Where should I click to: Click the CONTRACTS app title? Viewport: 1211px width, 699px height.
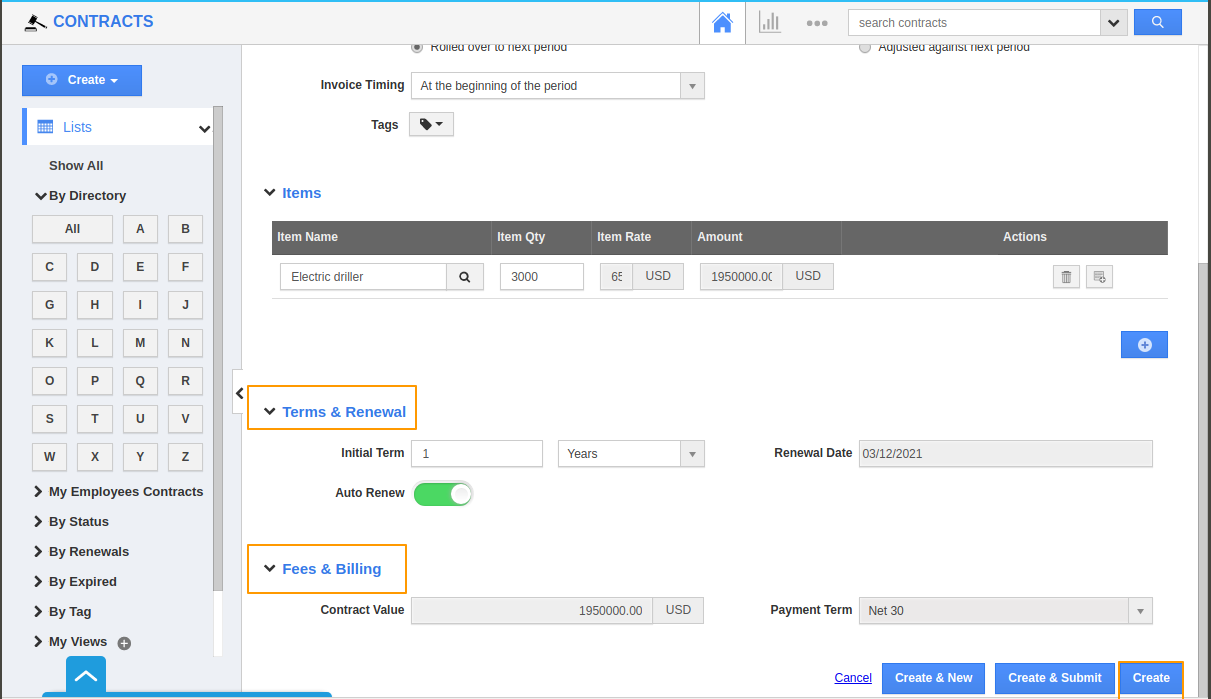tap(103, 21)
